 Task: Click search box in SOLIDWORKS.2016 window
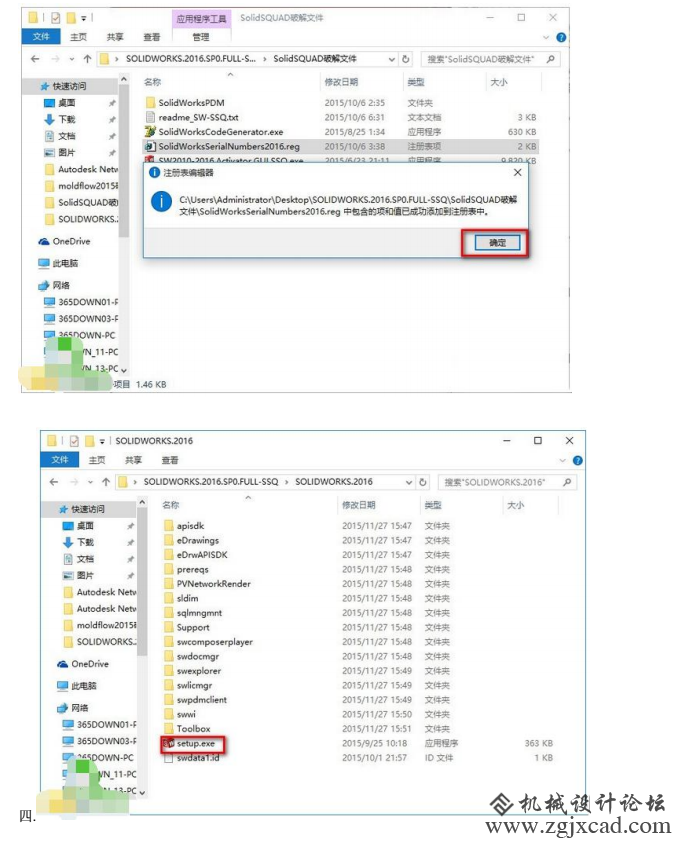pos(507,482)
